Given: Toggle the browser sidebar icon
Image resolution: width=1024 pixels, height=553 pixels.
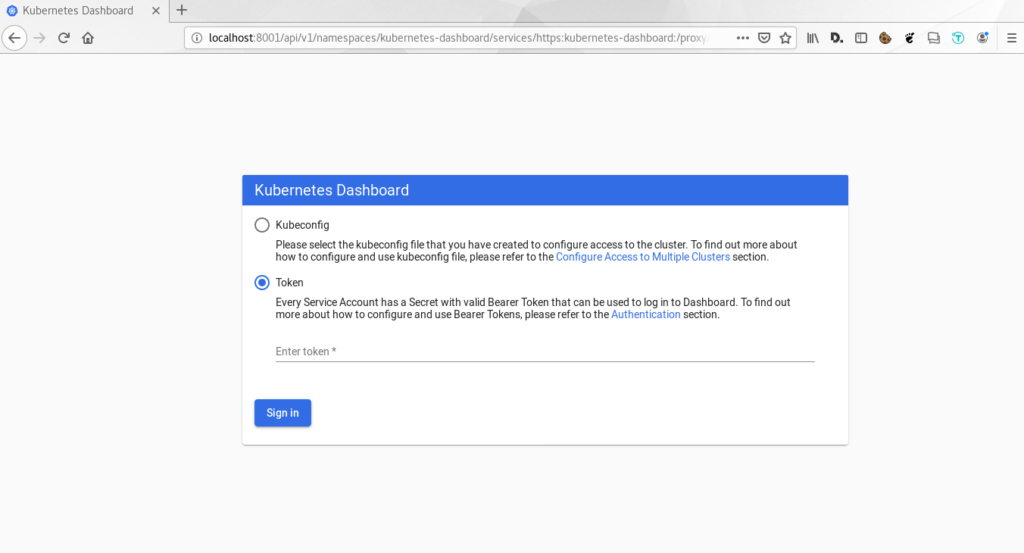Looking at the screenshot, I should coord(861,38).
